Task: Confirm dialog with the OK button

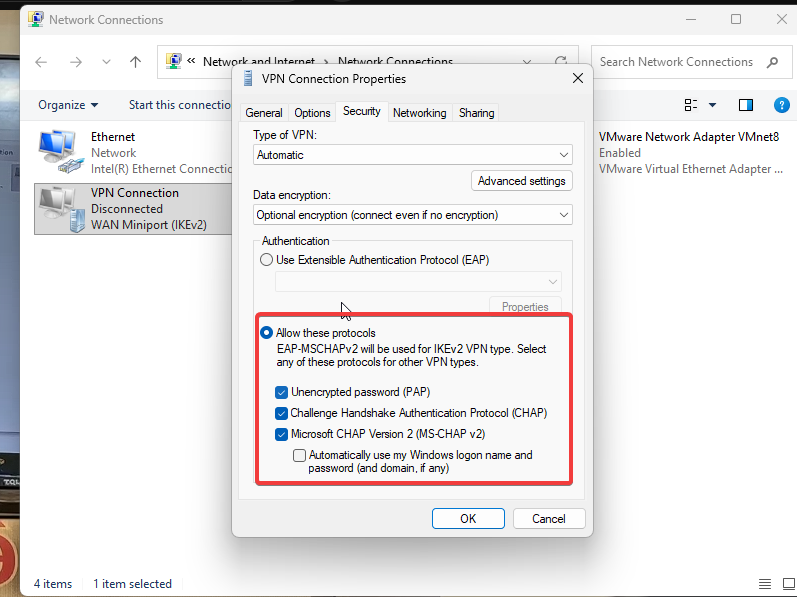Action: [468, 519]
